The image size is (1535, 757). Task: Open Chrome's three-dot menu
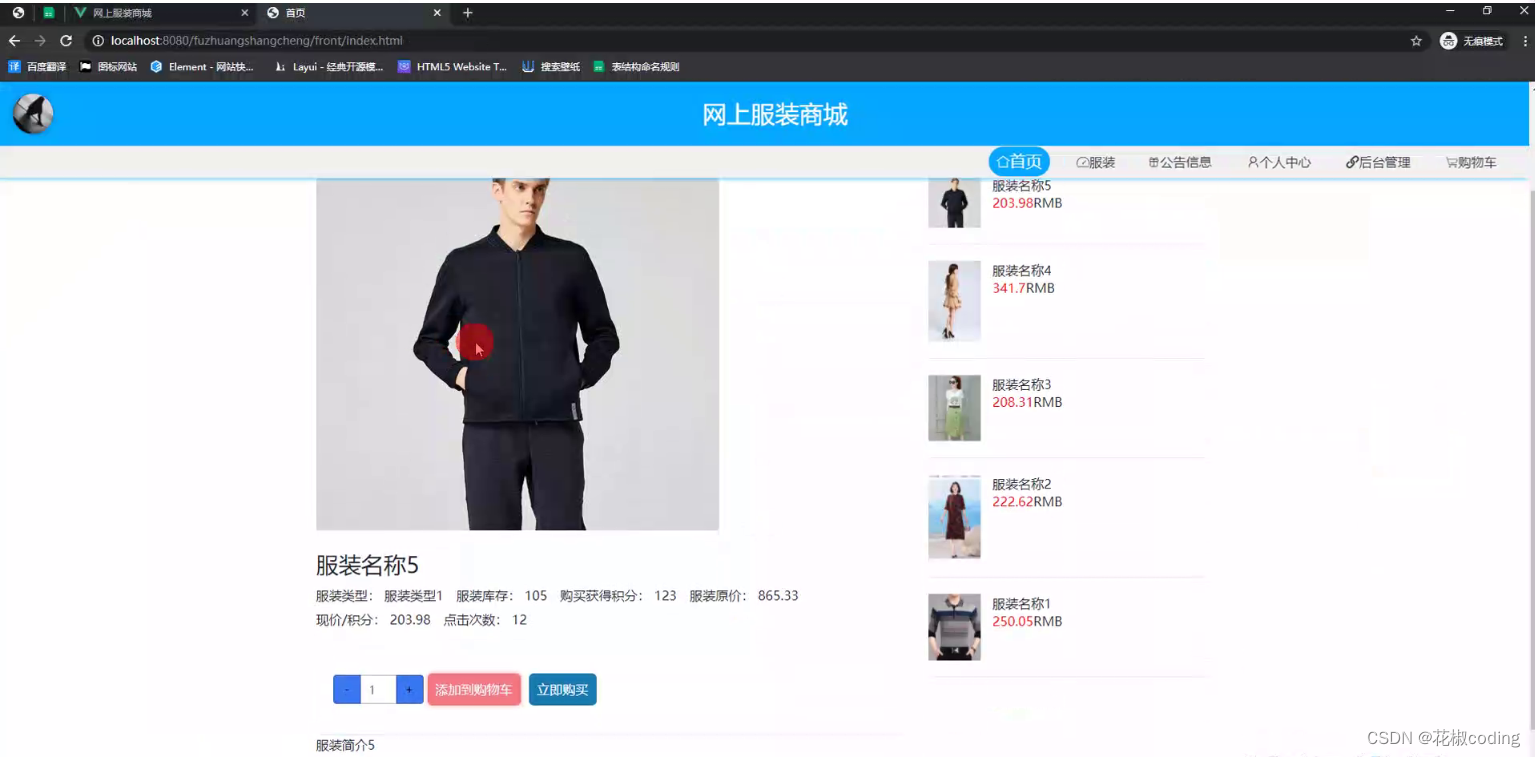(1525, 41)
